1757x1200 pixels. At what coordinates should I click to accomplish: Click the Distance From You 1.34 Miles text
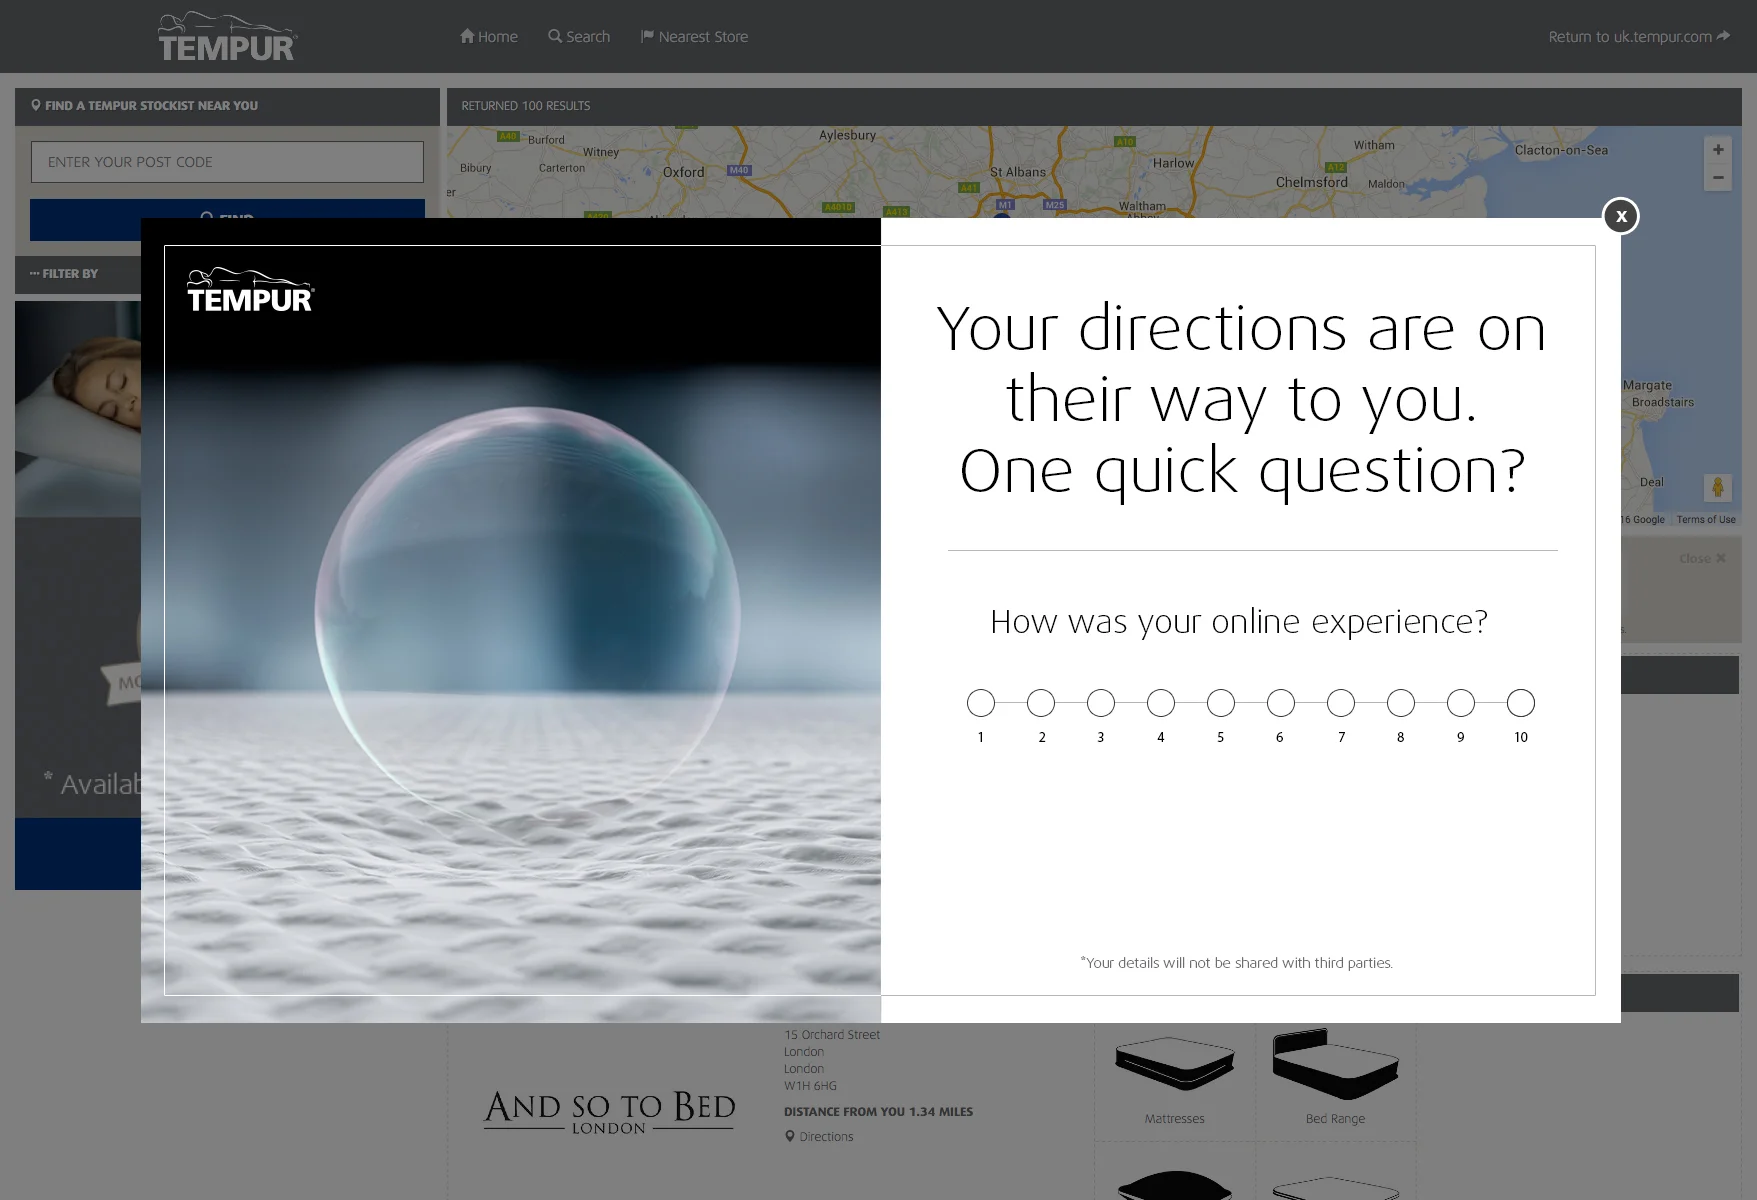pos(878,1112)
